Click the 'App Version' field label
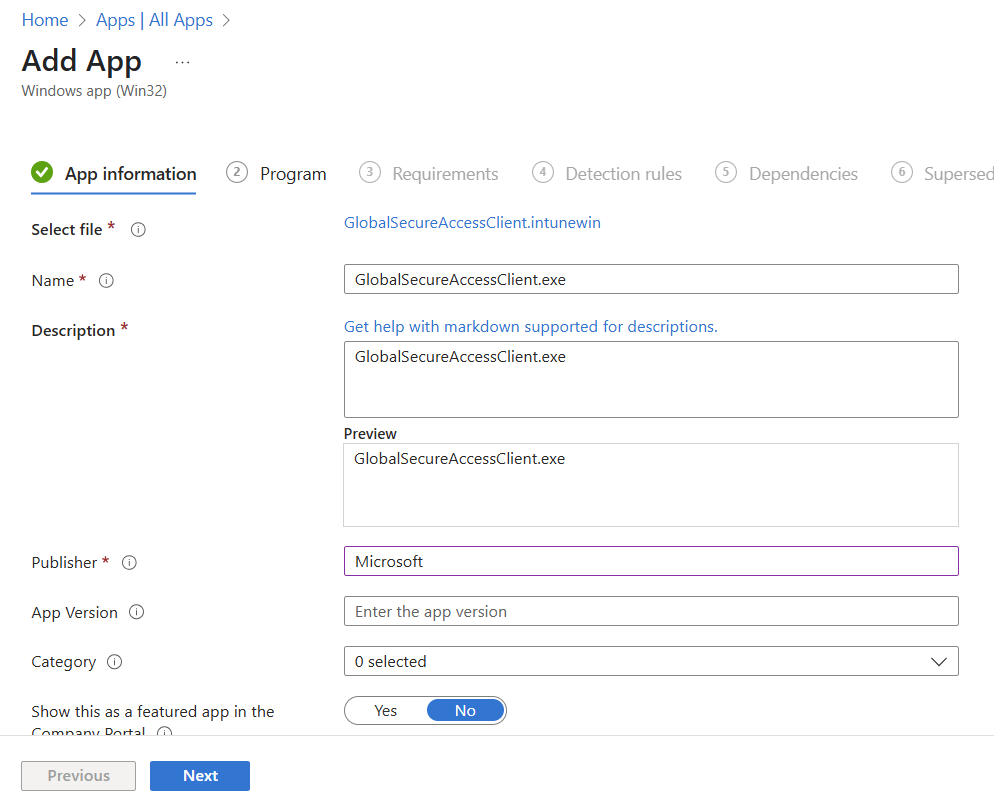 [x=75, y=612]
